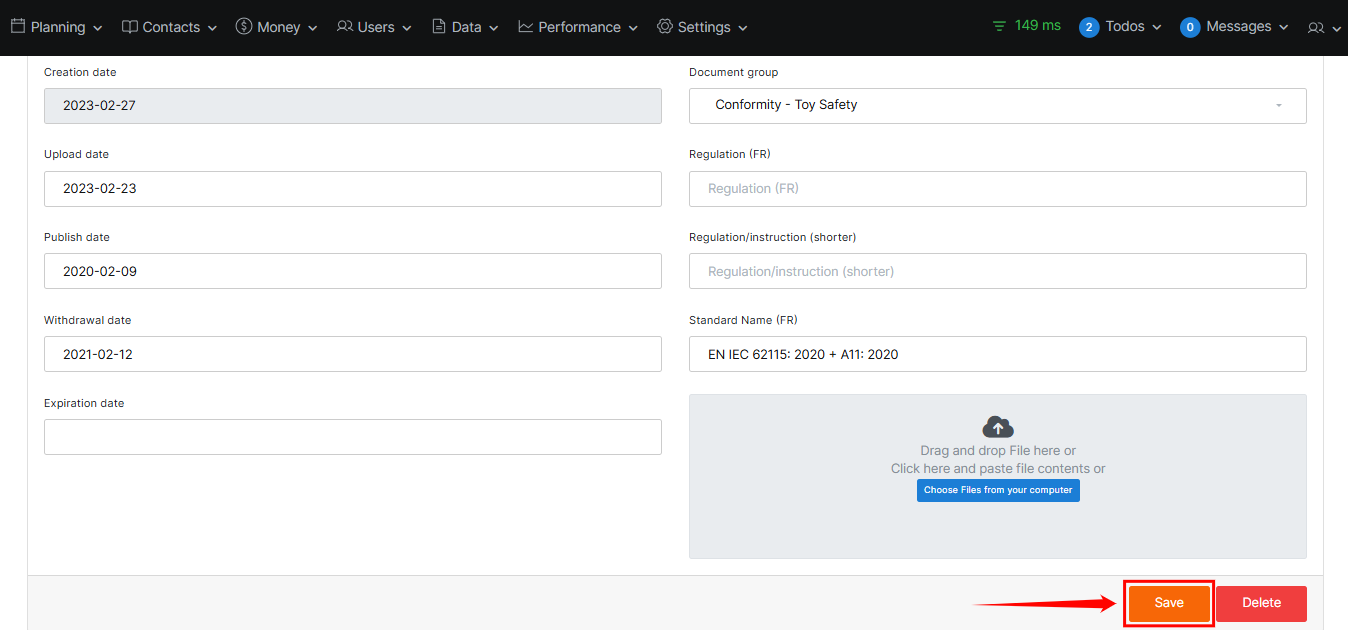Viewport: 1348px width, 630px height.
Task: Open the Users menu
Action: (x=374, y=27)
